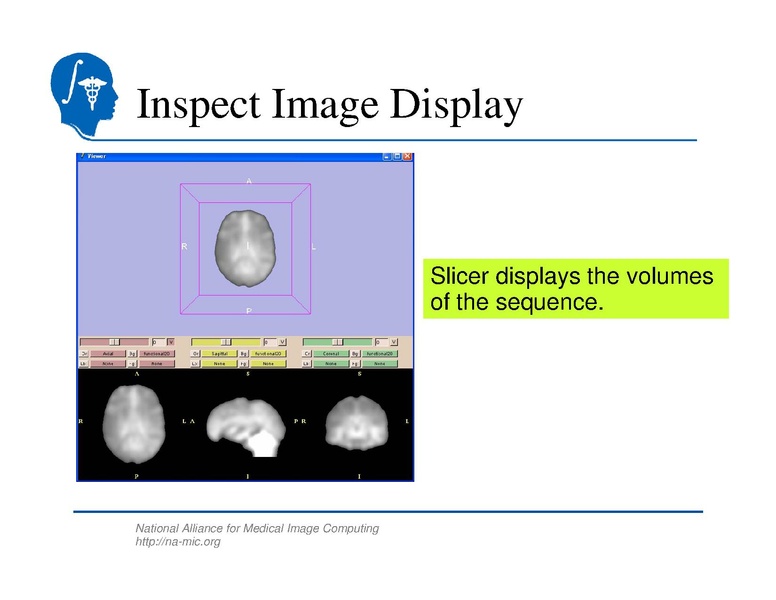Click the Slicer head logo
Viewport: 776px width, 600px height.
click(x=84, y=95)
